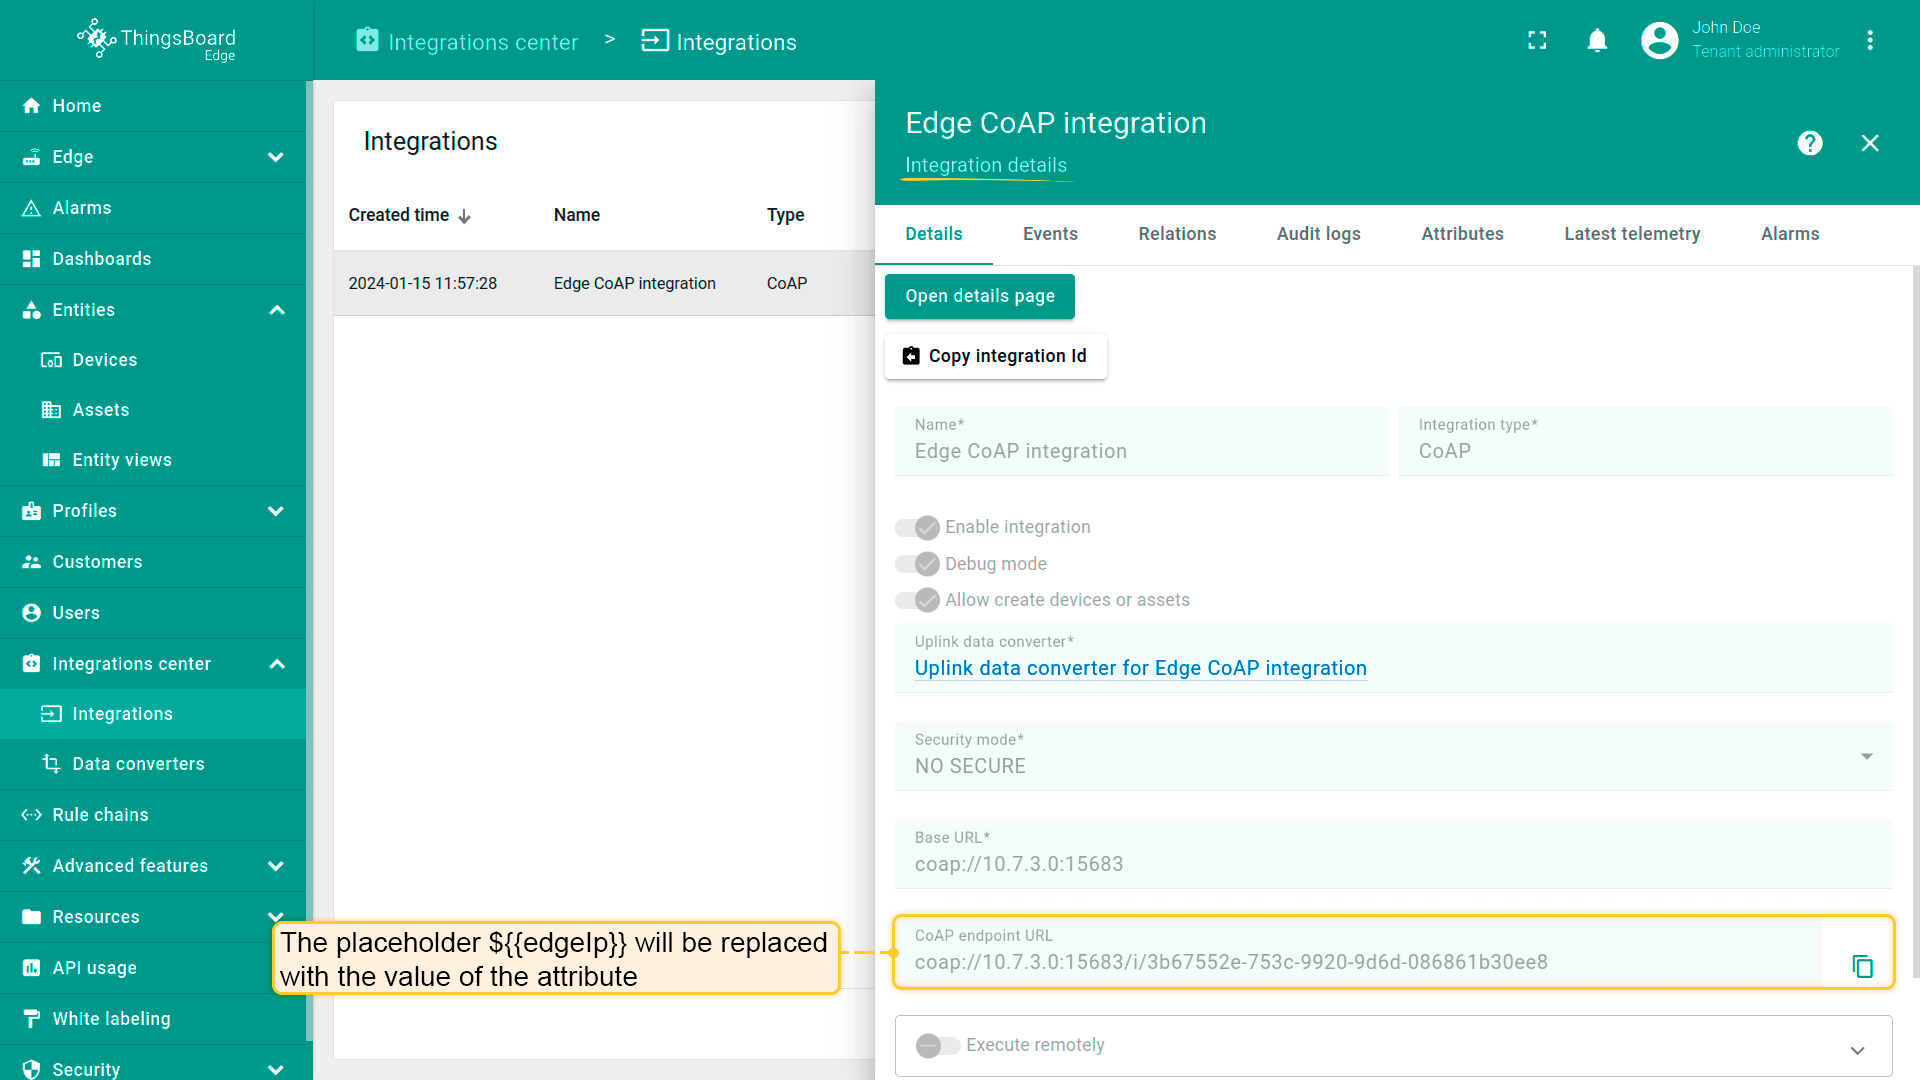
Task: Click the ThingsBoard Edge logo
Action: pyautogui.click(x=157, y=40)
